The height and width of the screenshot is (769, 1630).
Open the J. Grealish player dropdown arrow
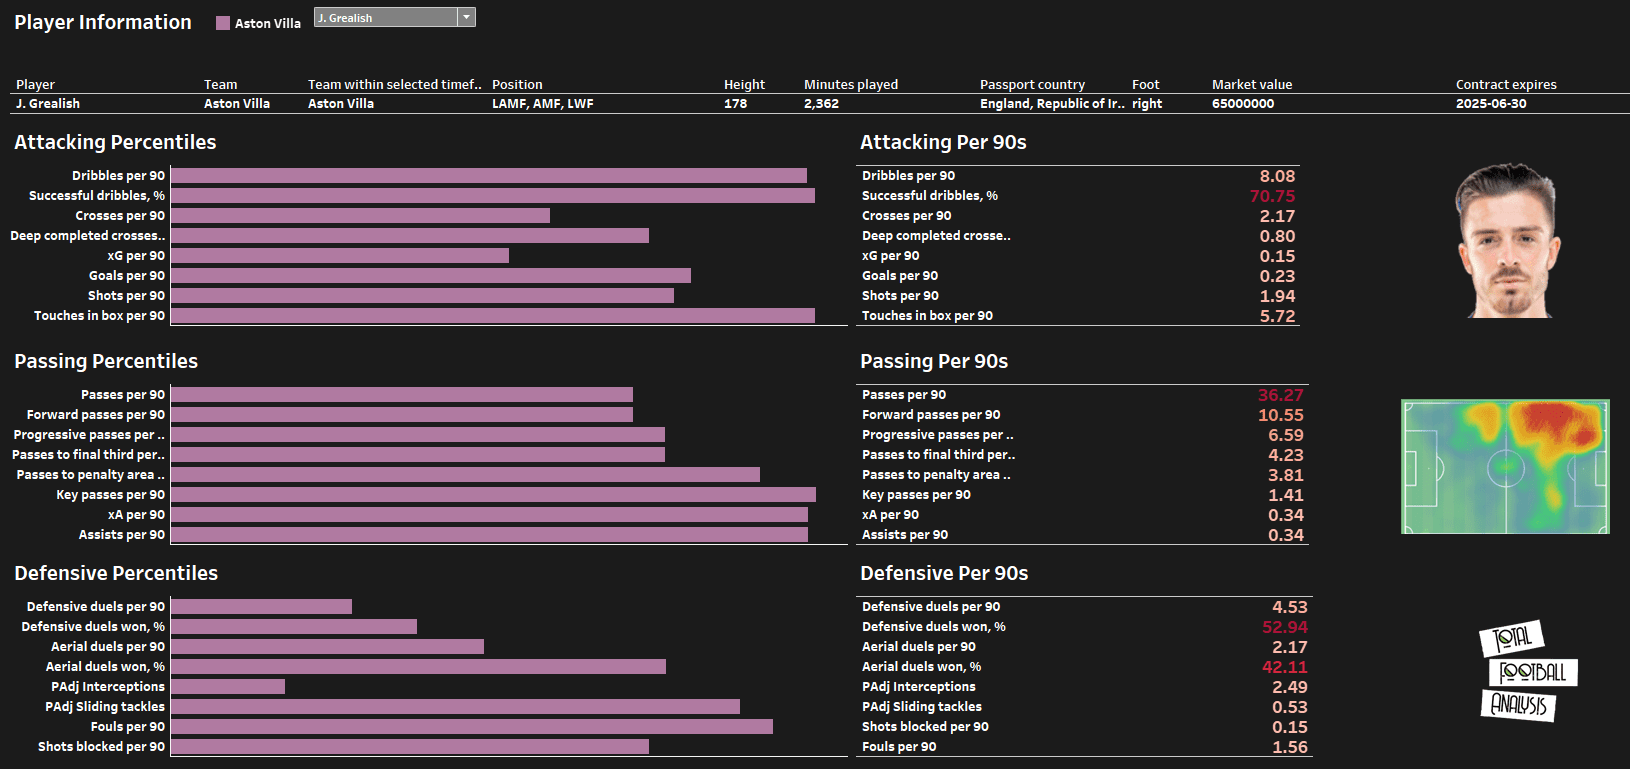point(466,17)
